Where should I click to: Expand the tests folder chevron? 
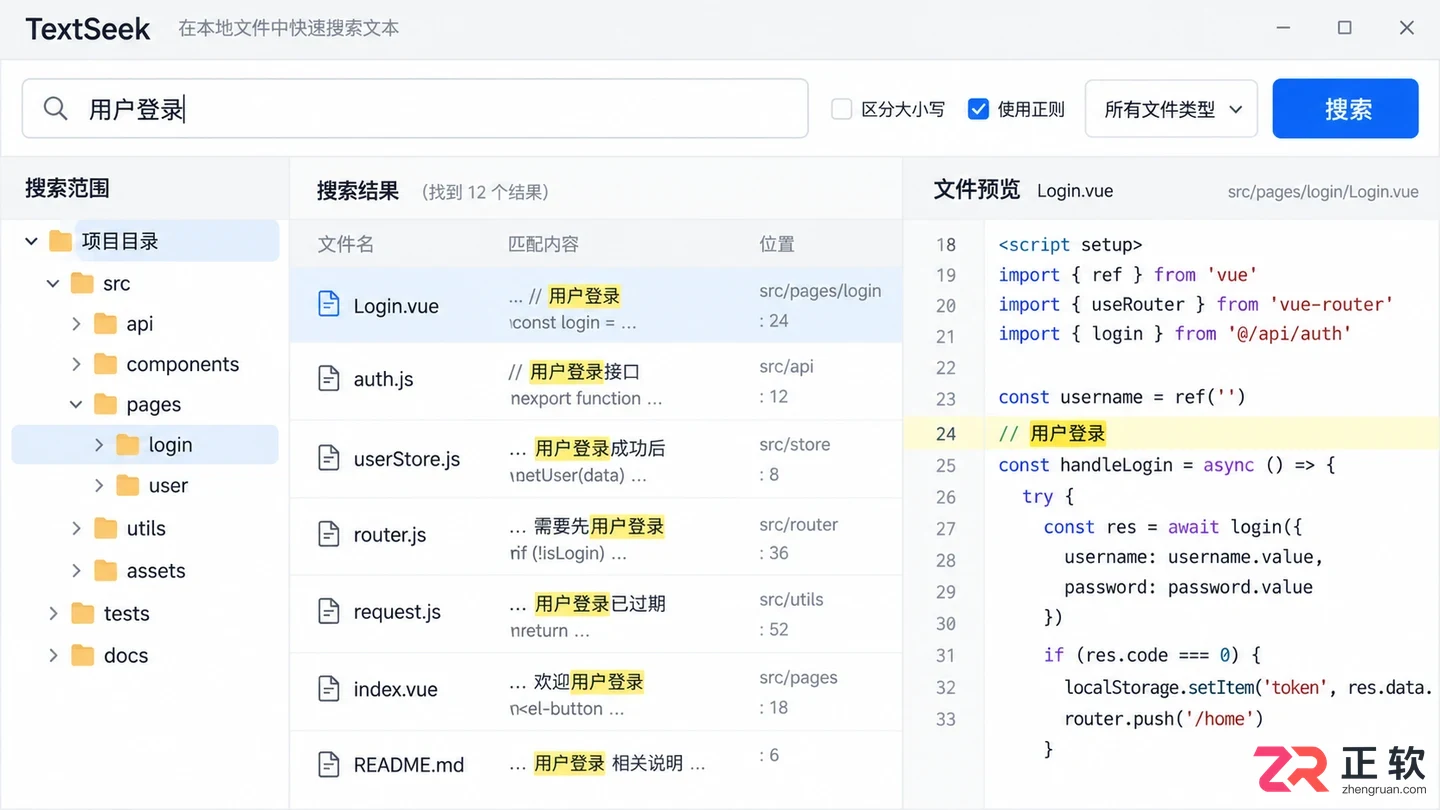point(53,613)
